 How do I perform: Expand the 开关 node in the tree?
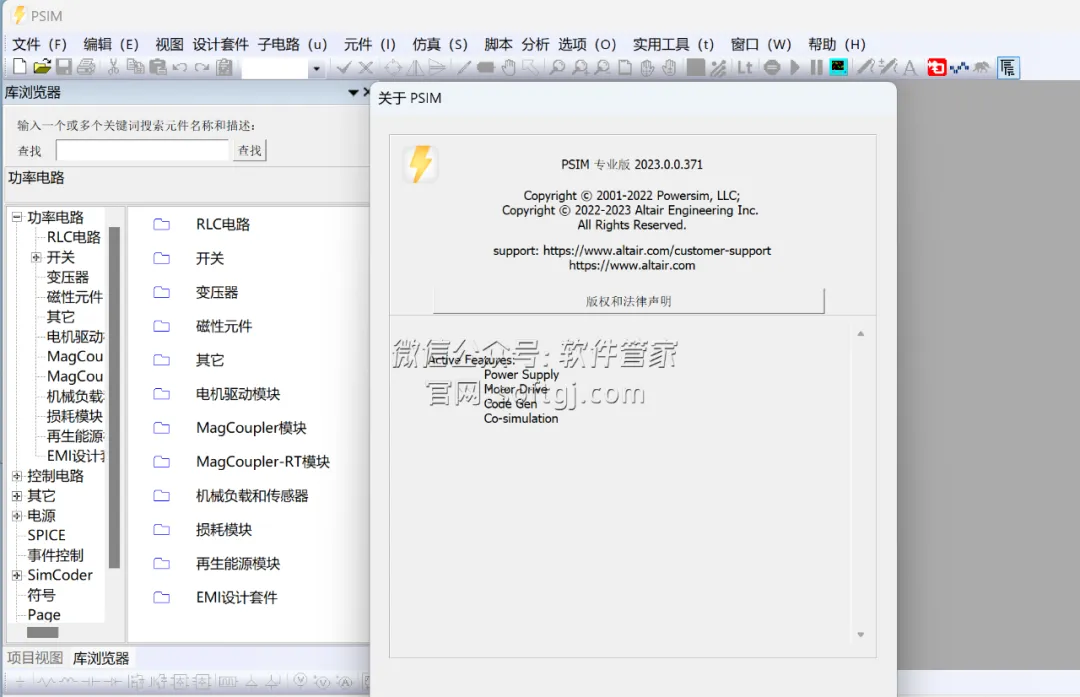tap(36, 257)
